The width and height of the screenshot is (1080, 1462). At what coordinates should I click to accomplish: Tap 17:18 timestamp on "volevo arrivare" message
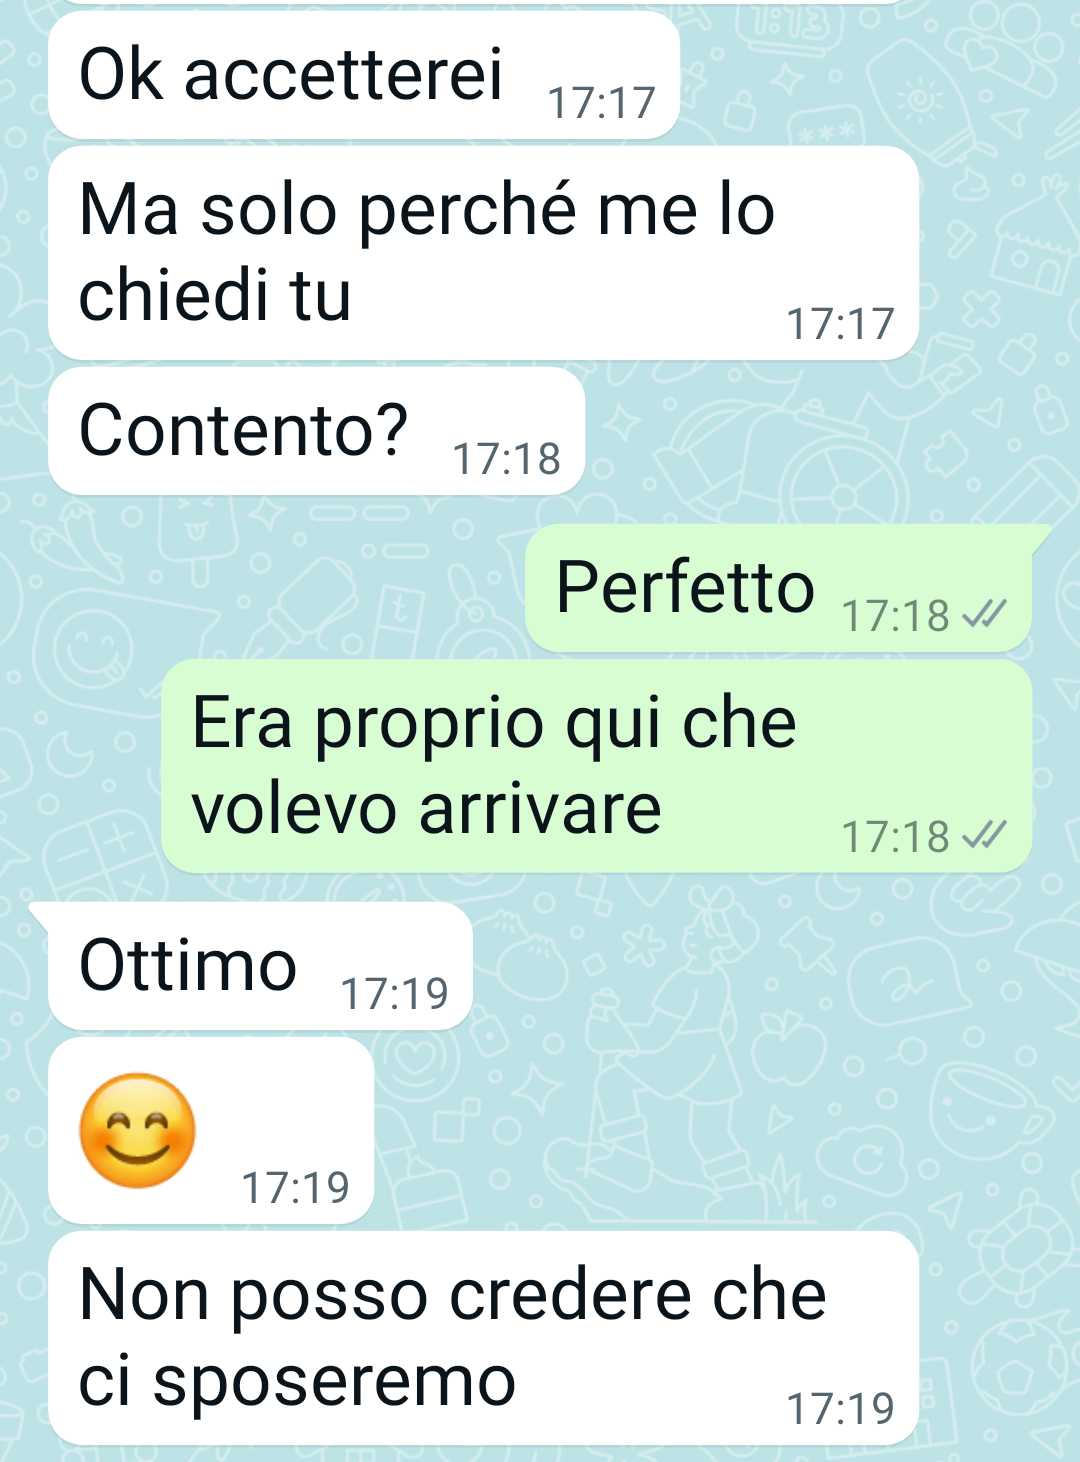pos(896,837)
